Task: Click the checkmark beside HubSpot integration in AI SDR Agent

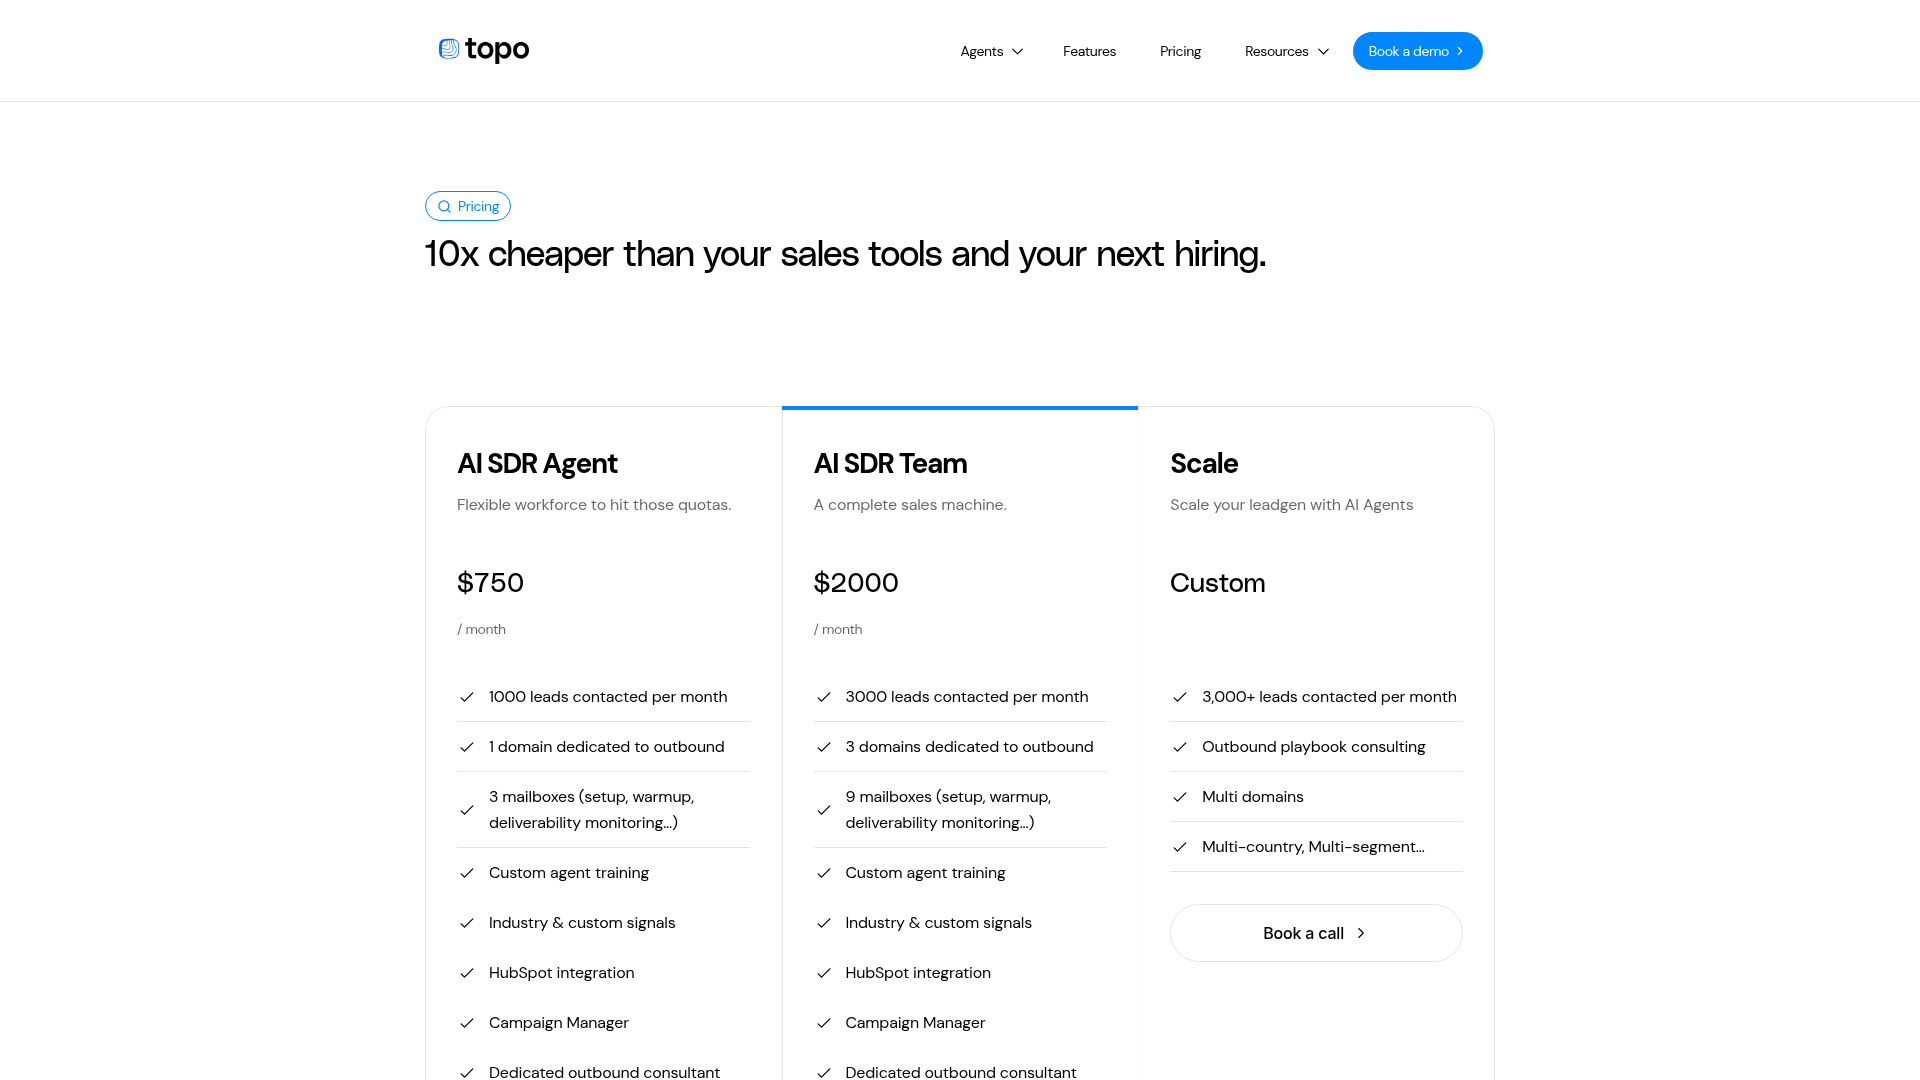Action: (x=467, y=973)
